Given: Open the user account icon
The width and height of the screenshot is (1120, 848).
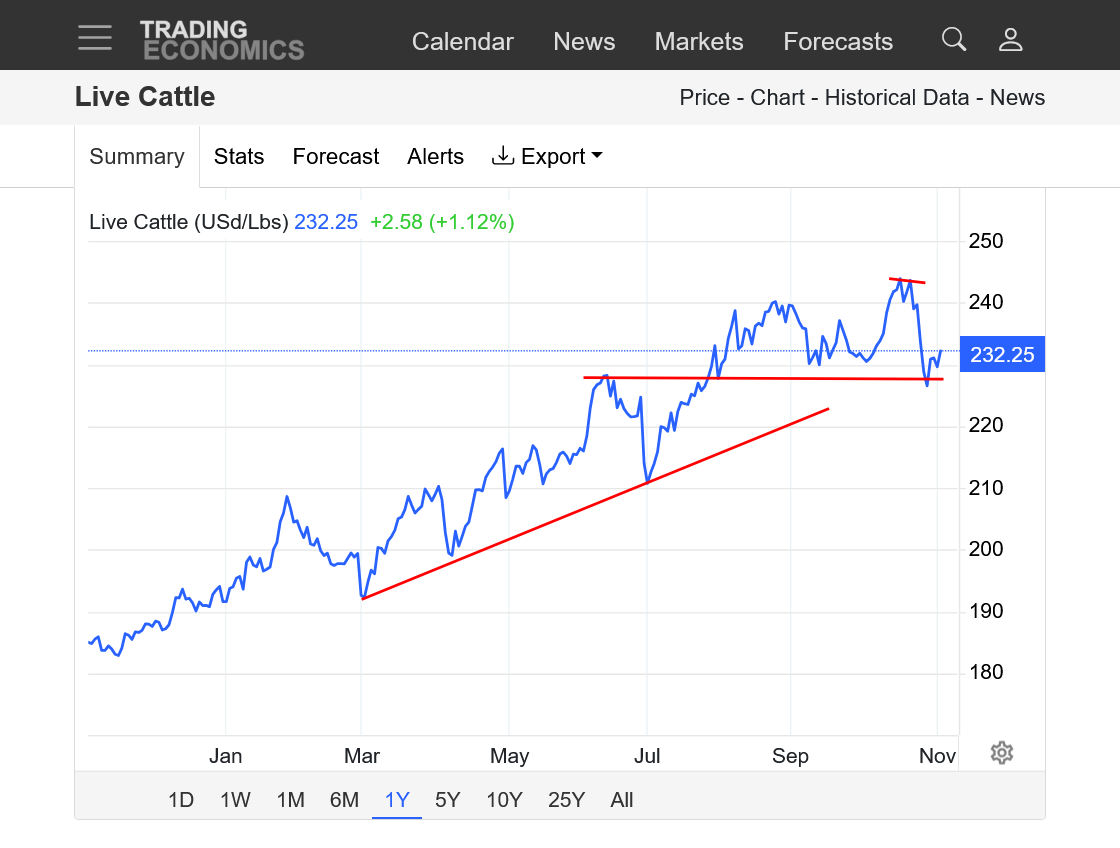Looking at the screenshot, I should click(1011, 40).
